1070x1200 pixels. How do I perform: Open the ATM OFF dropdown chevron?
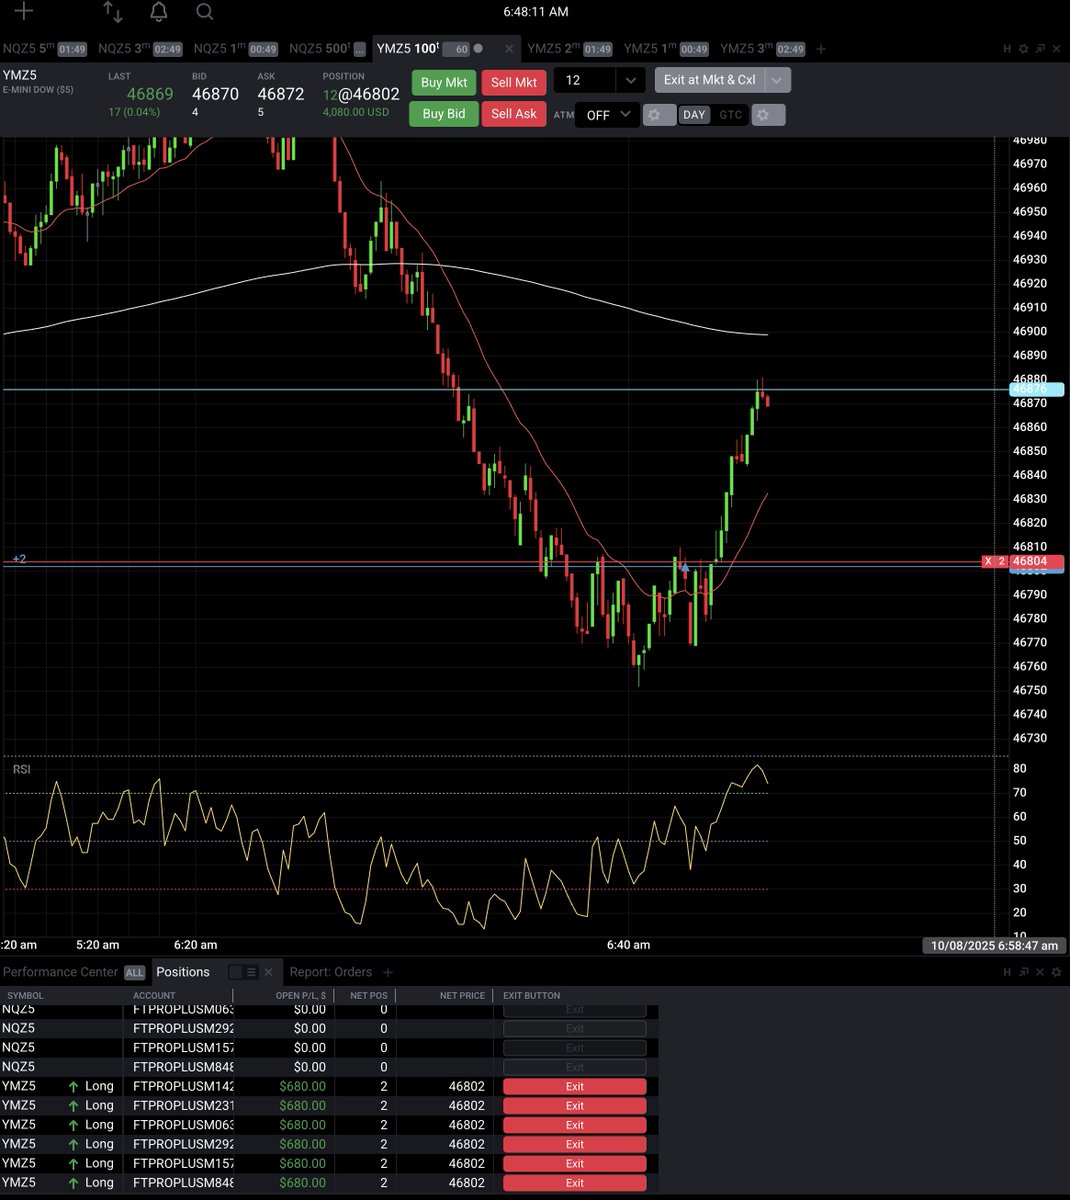coord(625,115)
